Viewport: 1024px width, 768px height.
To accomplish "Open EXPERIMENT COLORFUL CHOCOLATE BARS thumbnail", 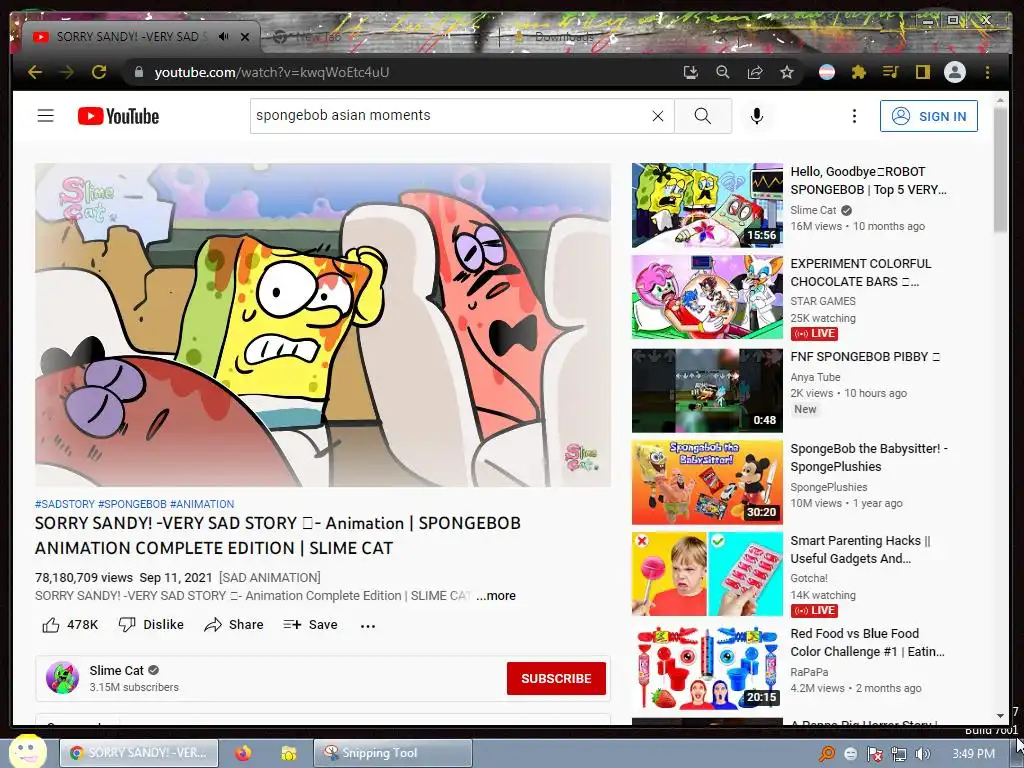I will pos(707,297).
